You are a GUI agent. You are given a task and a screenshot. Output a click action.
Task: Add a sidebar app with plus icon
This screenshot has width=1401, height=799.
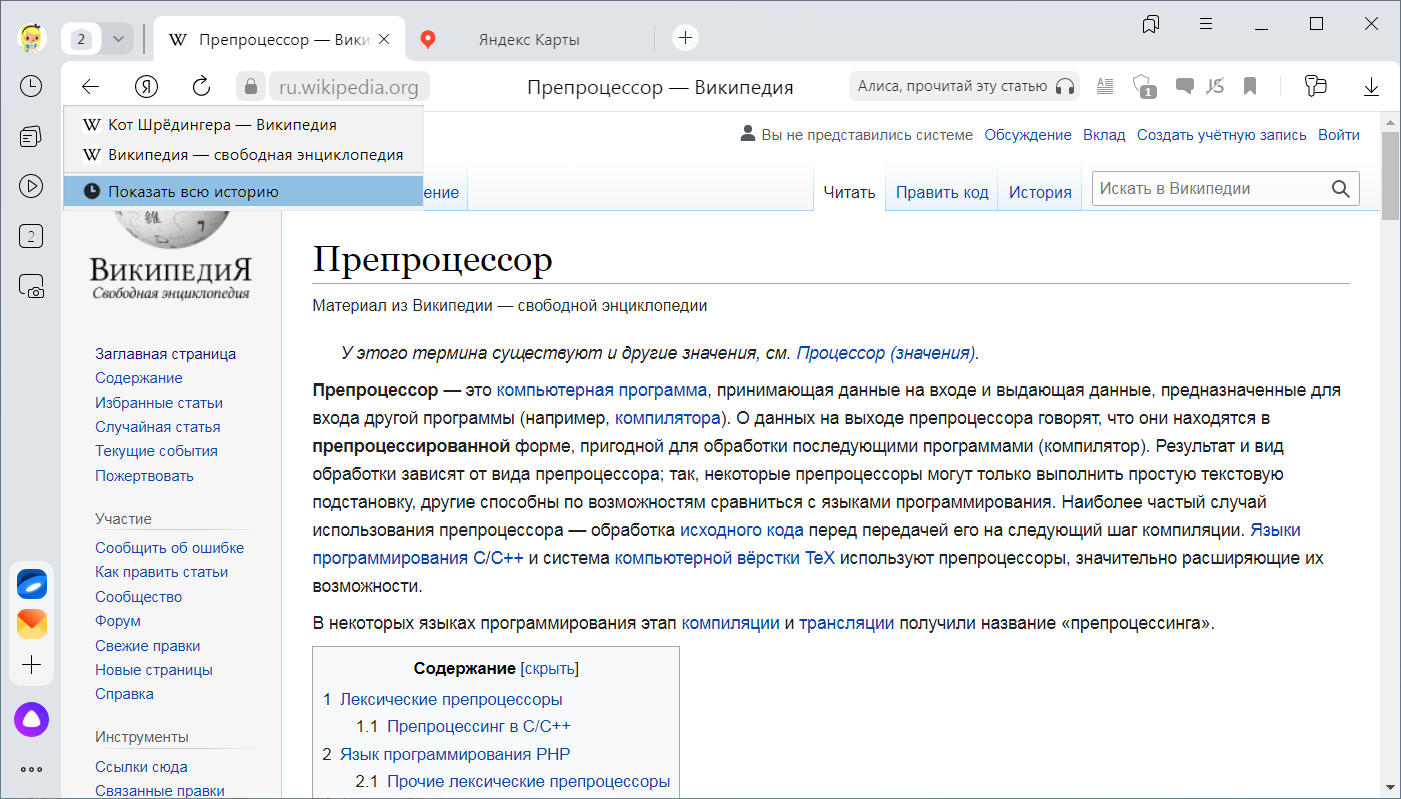pos(31,665)
